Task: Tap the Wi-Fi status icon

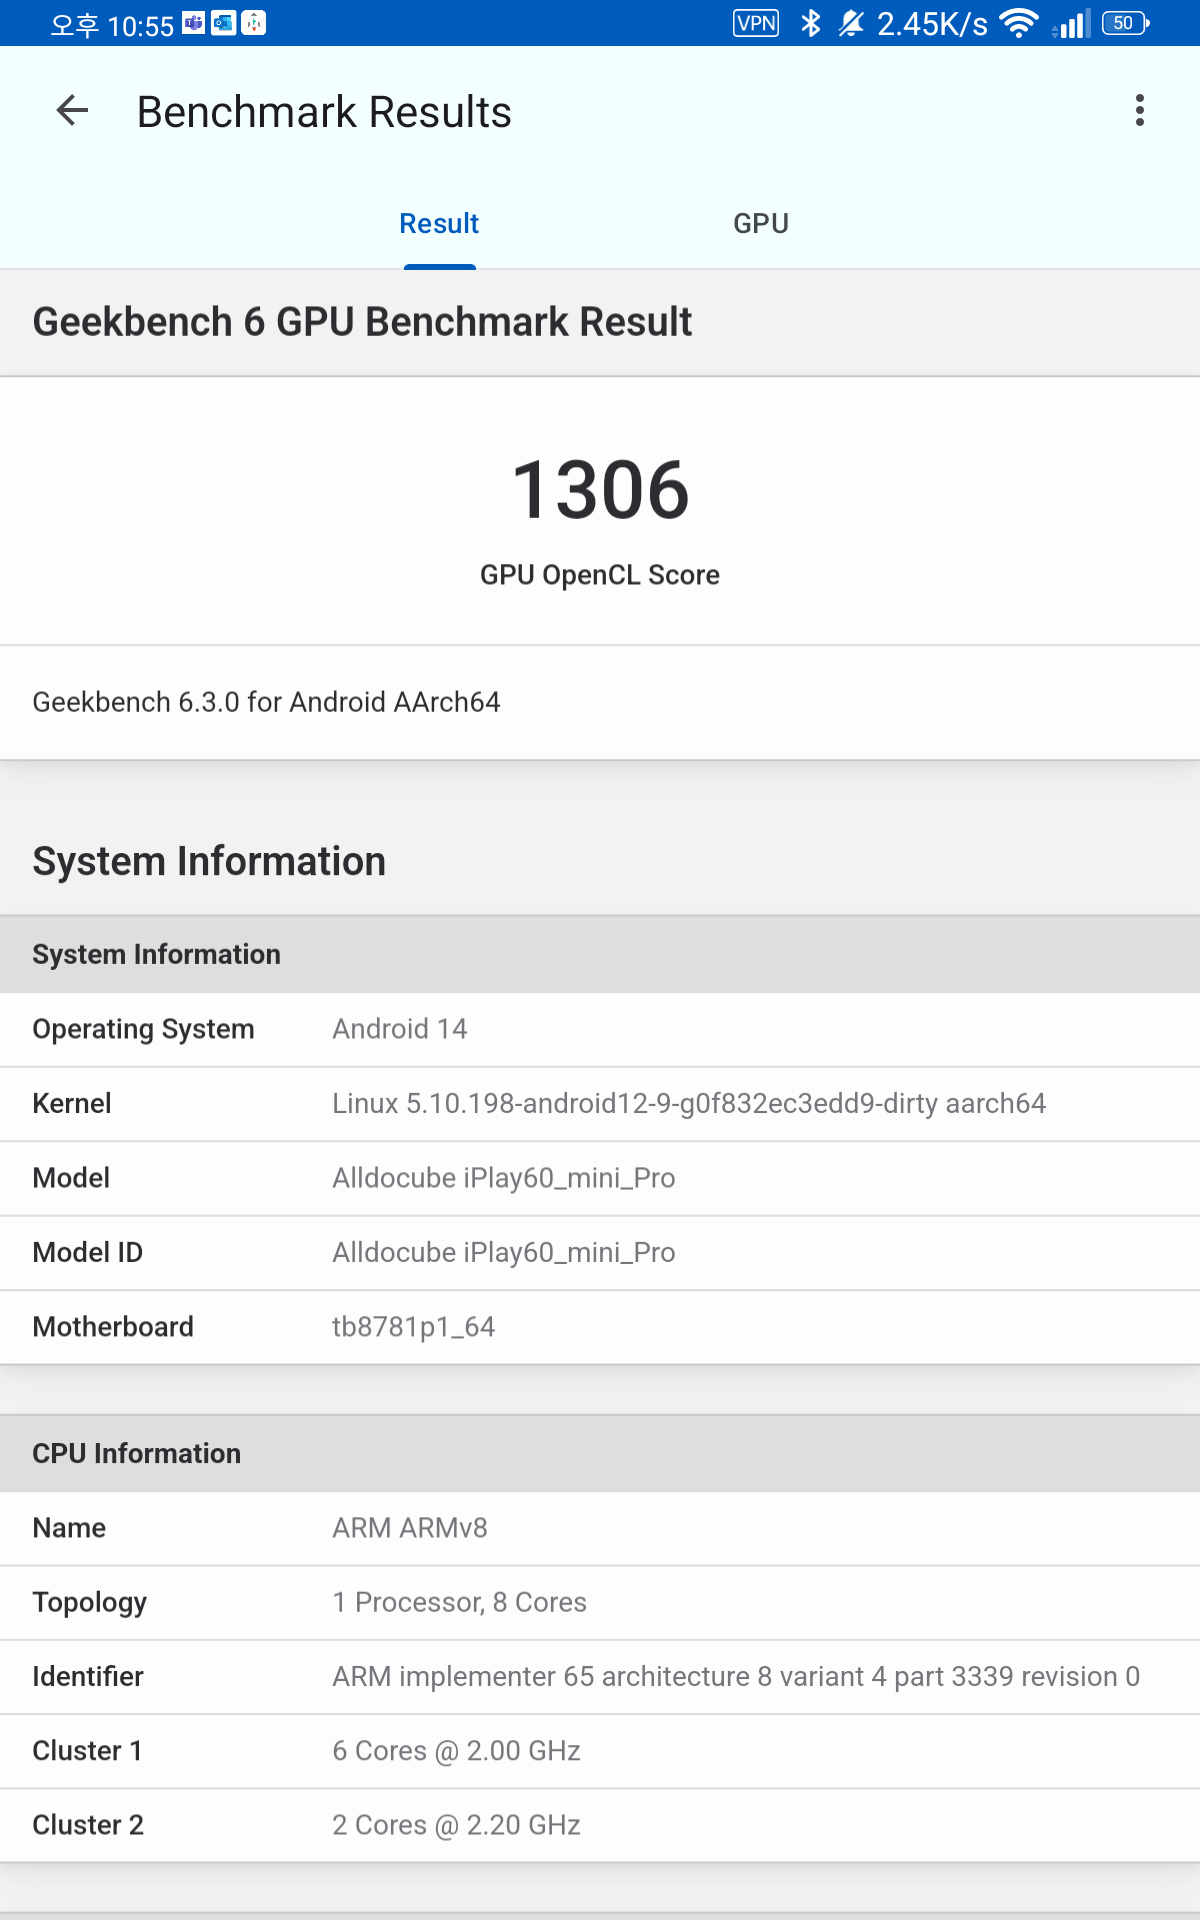Action: pyautogui.click(x=1018, y=23)
